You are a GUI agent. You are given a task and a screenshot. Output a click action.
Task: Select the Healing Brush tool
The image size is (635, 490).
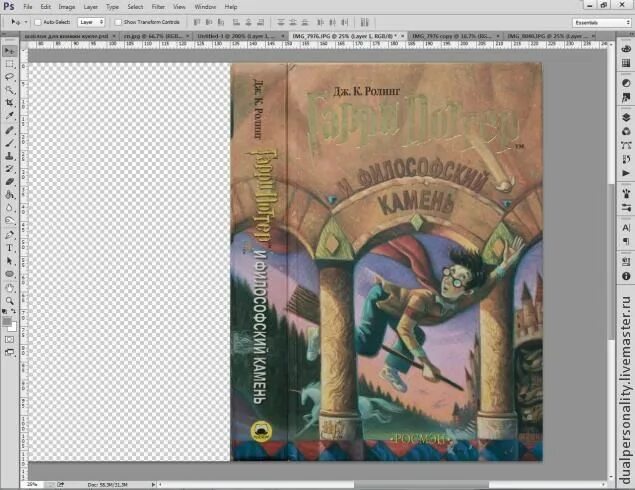[9, 130]
